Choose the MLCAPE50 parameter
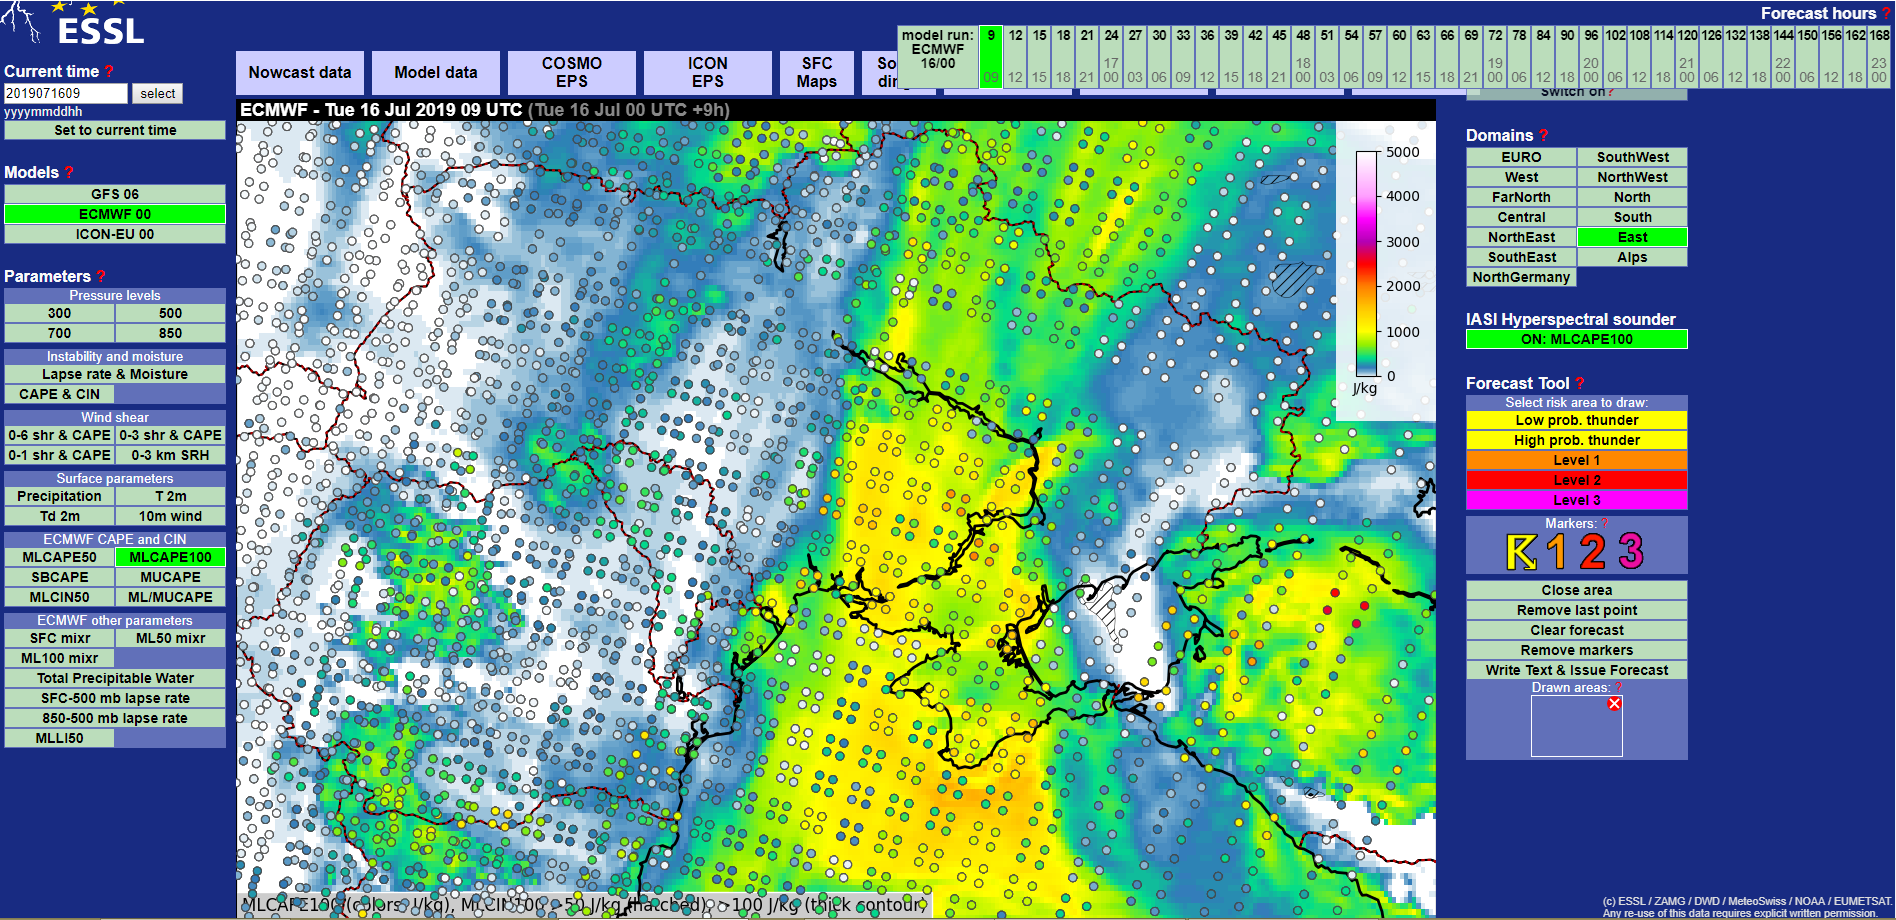Image resolution: width=1896 pixels, height=920 pixels. click(x=60, y=557)
